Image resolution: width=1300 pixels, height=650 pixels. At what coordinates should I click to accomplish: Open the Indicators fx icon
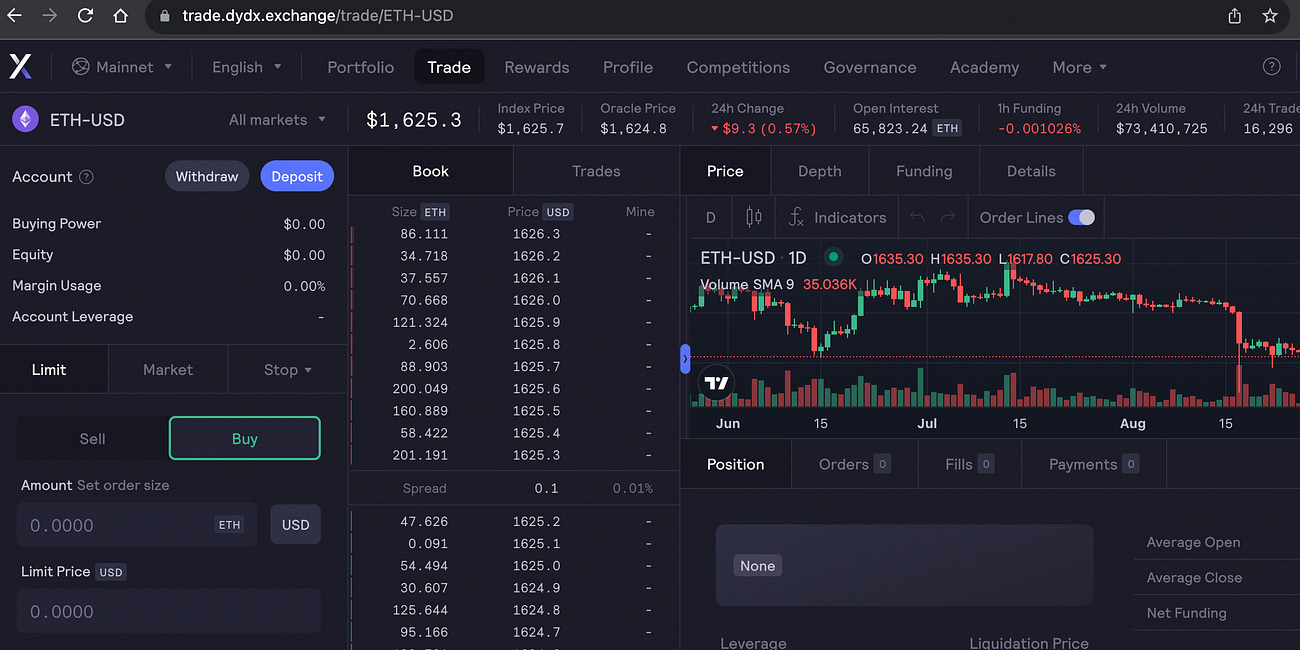[797, 217]
